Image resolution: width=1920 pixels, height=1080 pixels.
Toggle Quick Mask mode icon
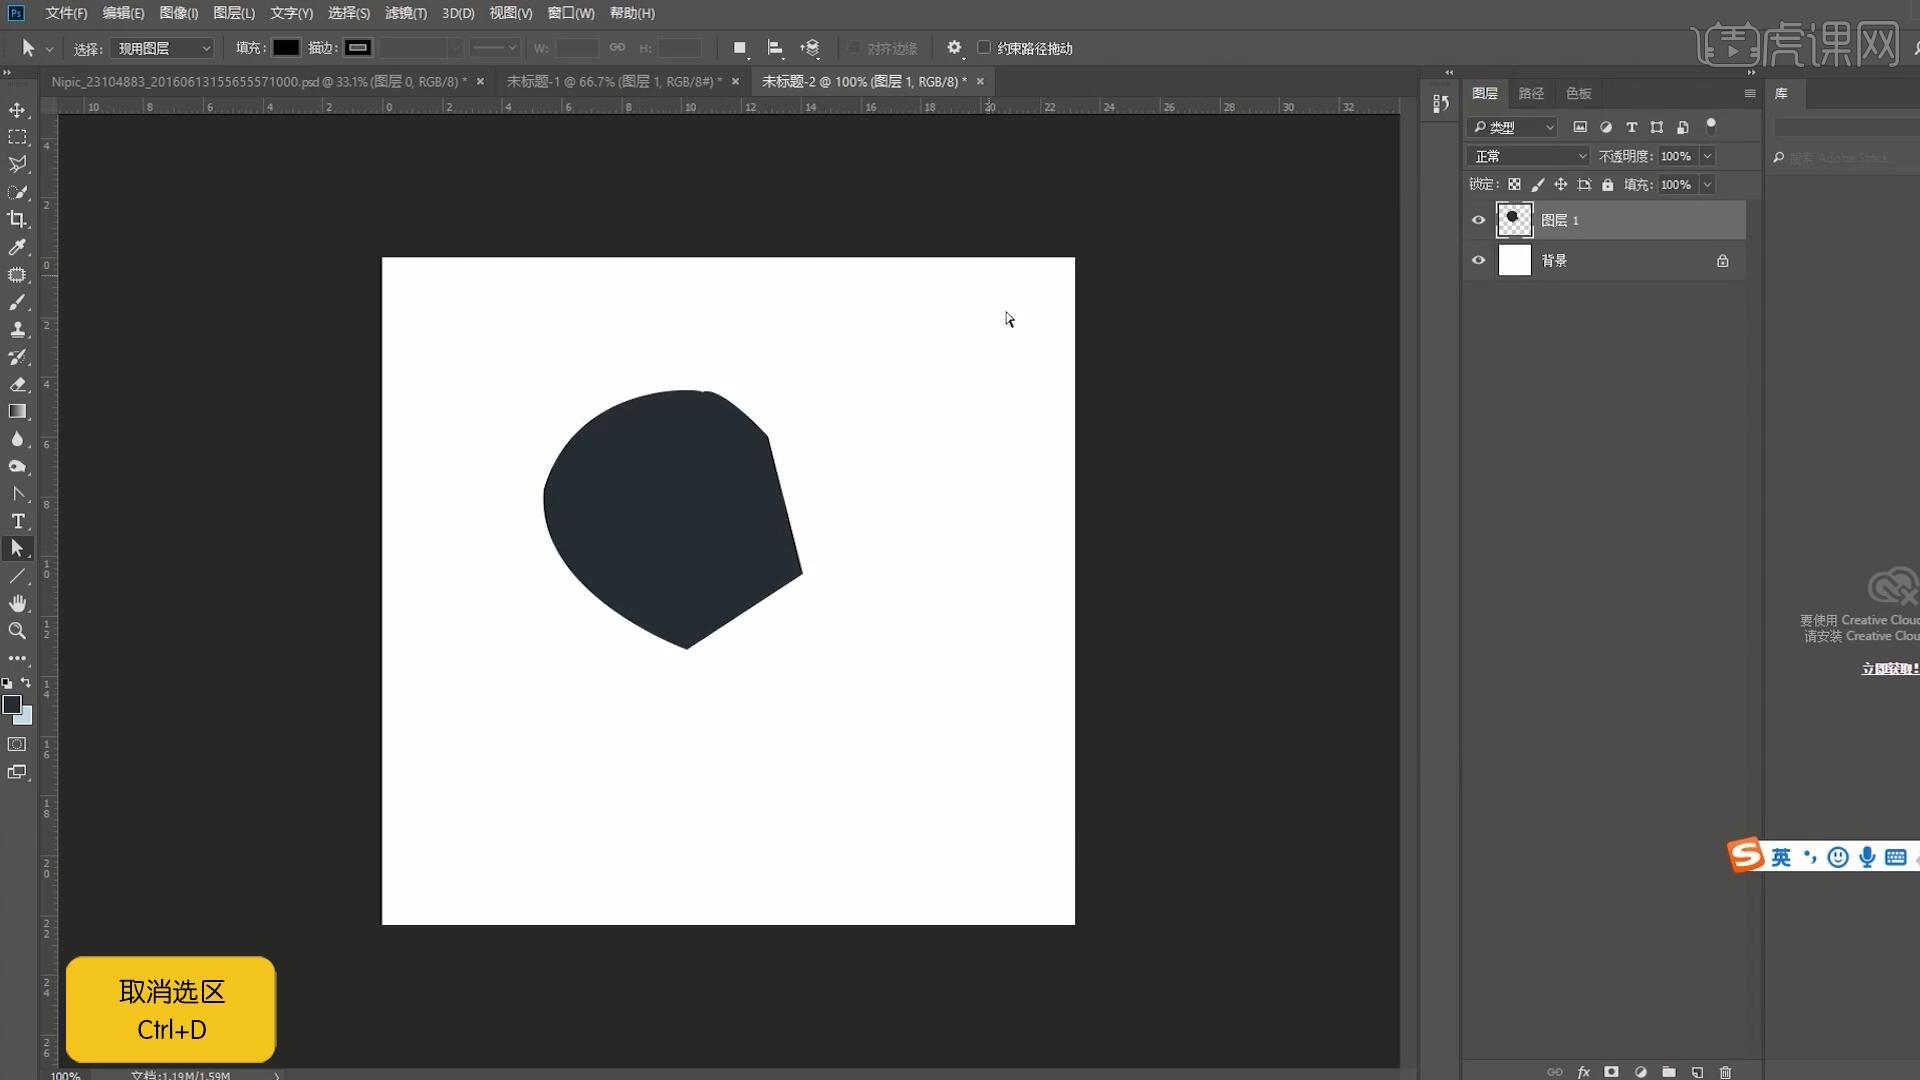(x=17, y=744)
